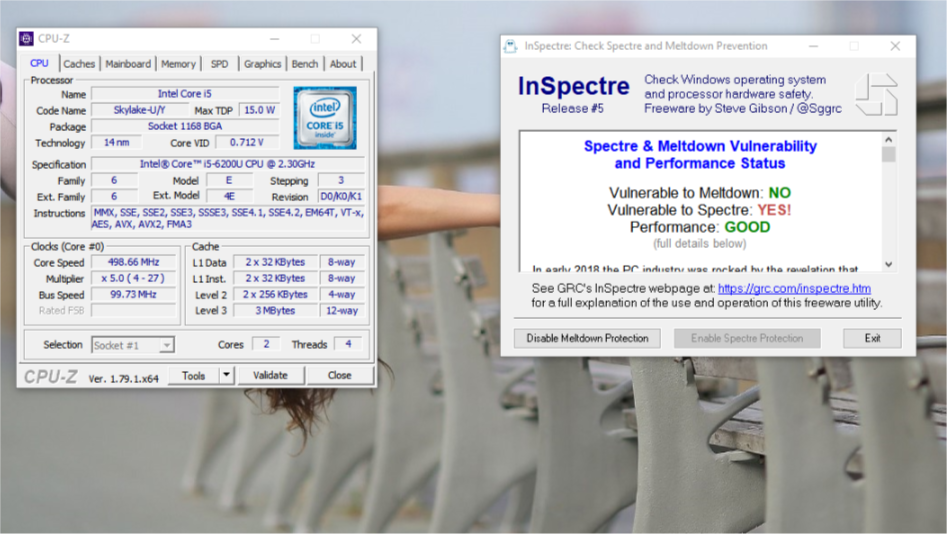Viewport: 947px width, 534px height.
Task: Open the Socket #1 selection dropdown
Action: point(133,345)
